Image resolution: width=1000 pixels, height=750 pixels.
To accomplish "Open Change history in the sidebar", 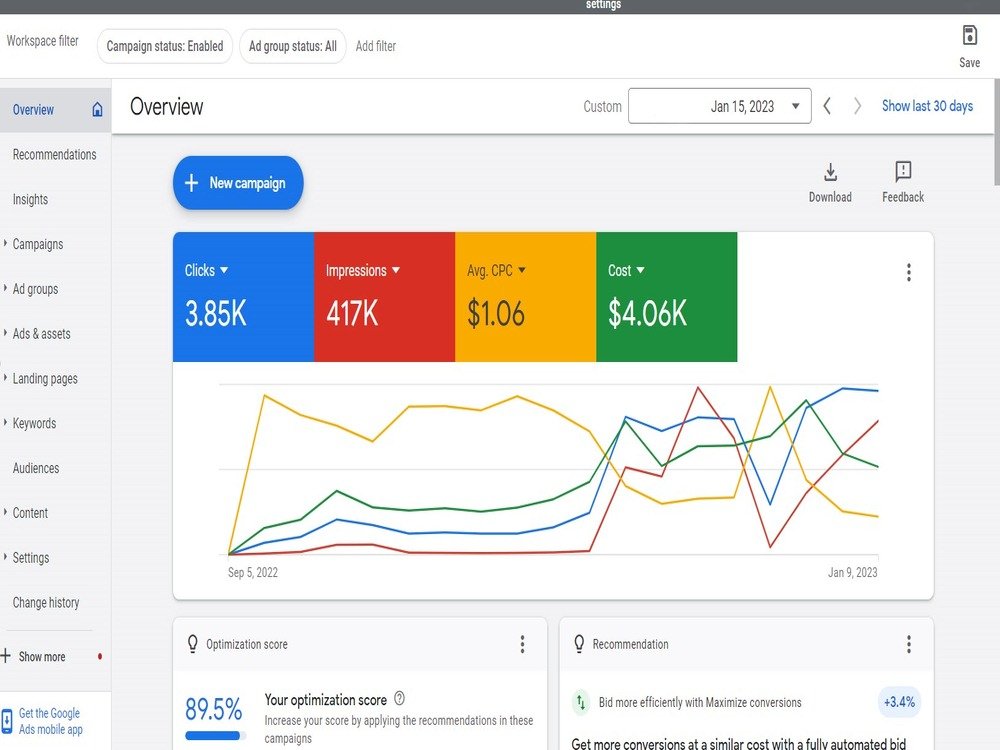I will [x=46, y=602].
